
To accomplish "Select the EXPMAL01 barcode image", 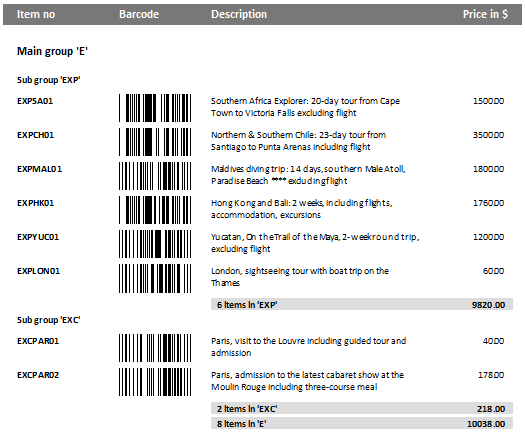I will 155,176.
